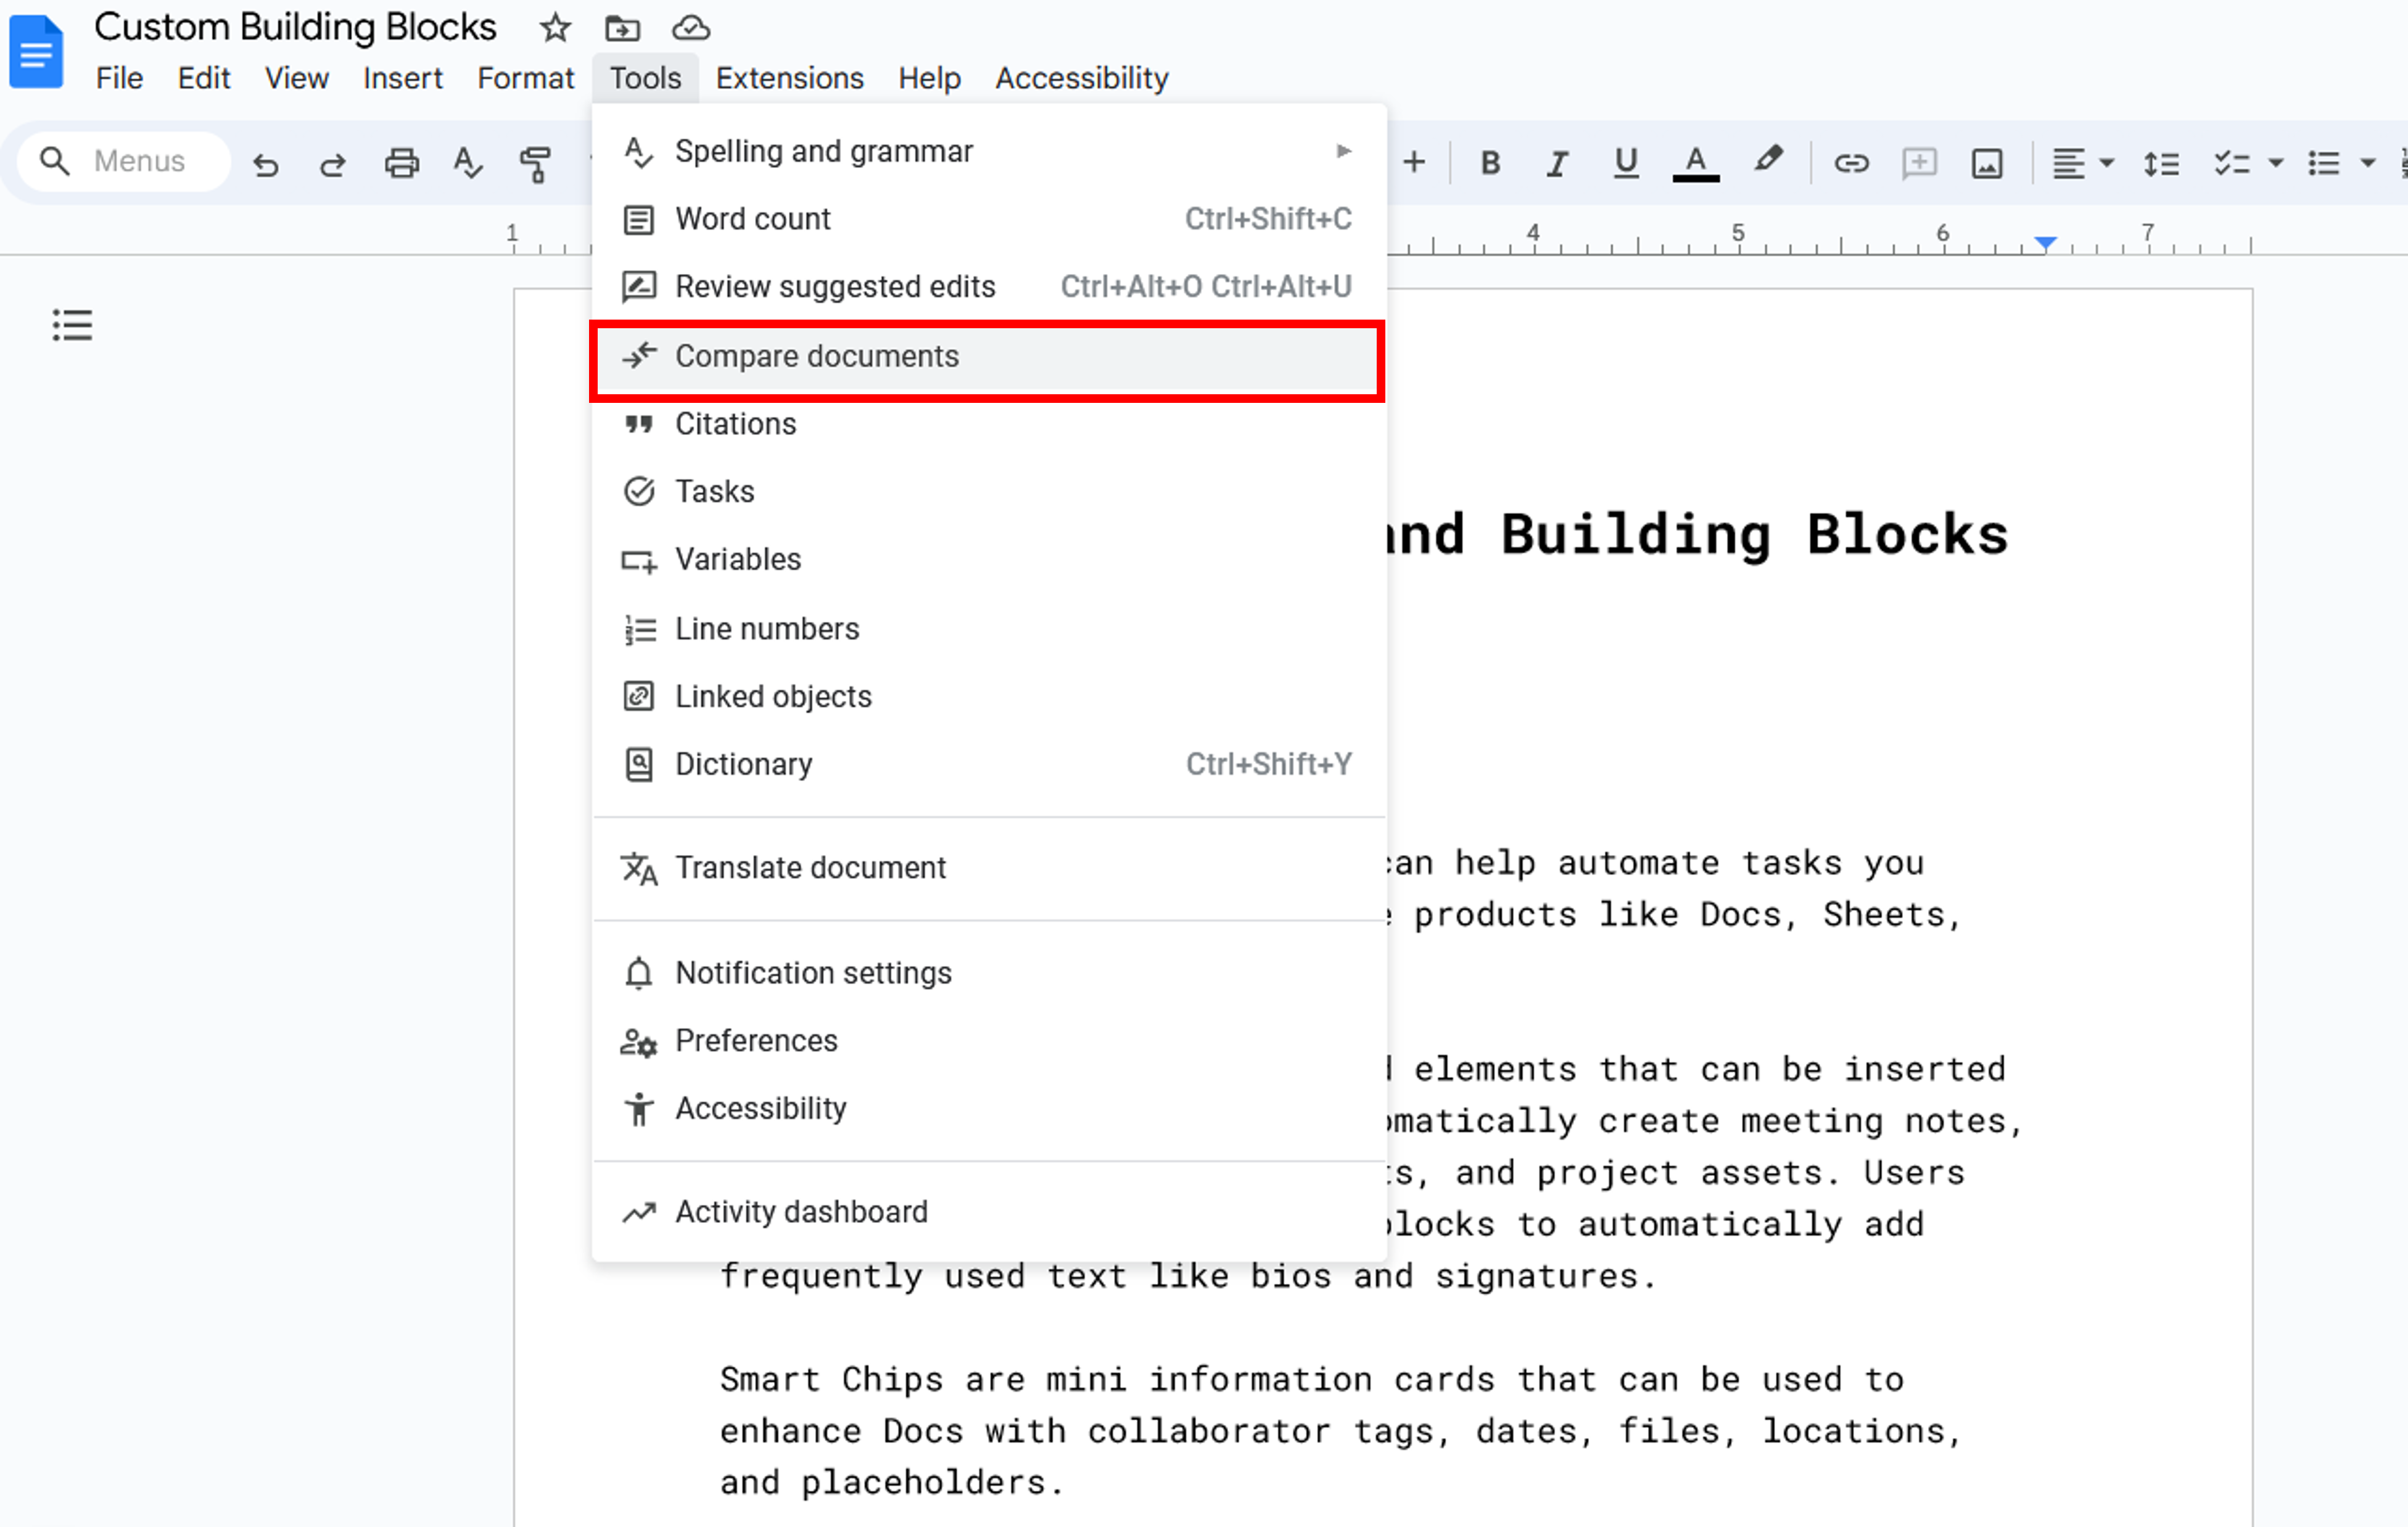2408x1527 pixels.
Task: Open the Insert menu
Action: pyautogui.click(x=402, y=78)
